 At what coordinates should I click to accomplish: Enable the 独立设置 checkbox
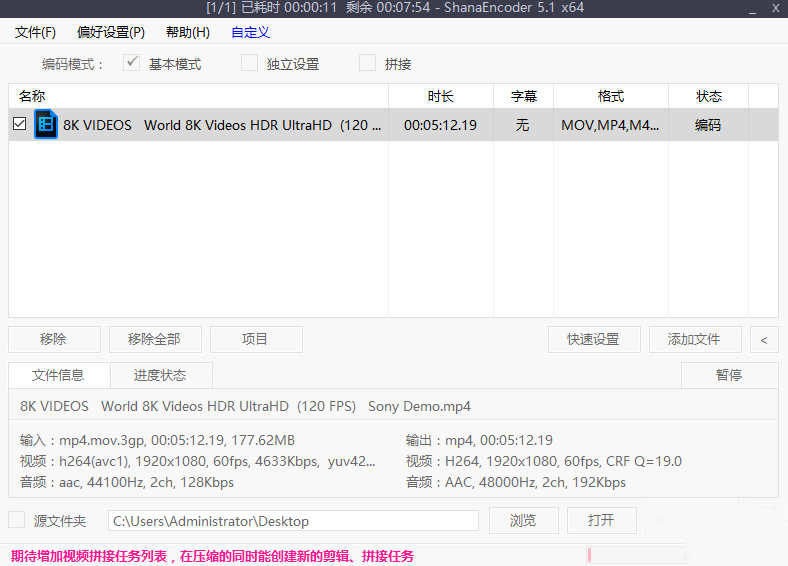pyautogui.click(x=249, y=63)
